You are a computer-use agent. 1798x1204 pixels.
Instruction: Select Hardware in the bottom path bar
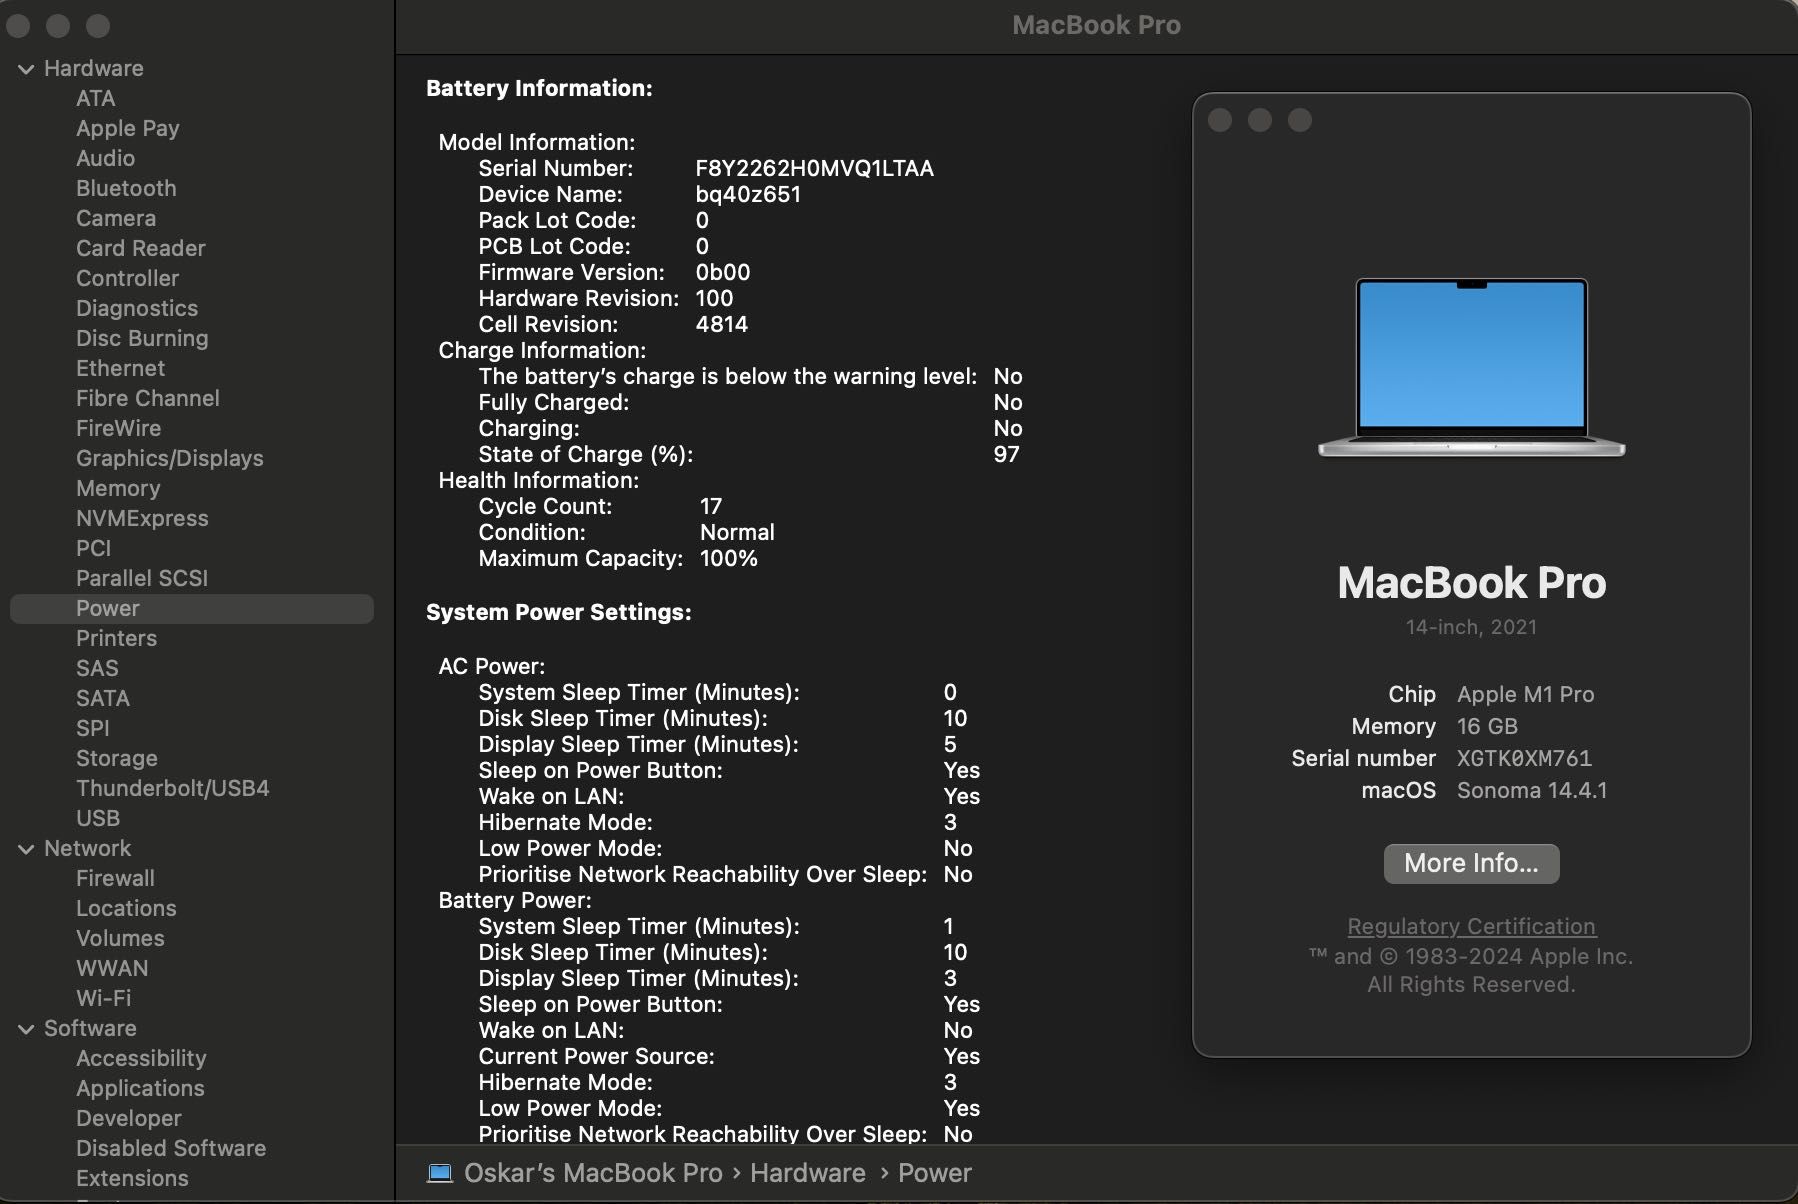[808, 1173]
